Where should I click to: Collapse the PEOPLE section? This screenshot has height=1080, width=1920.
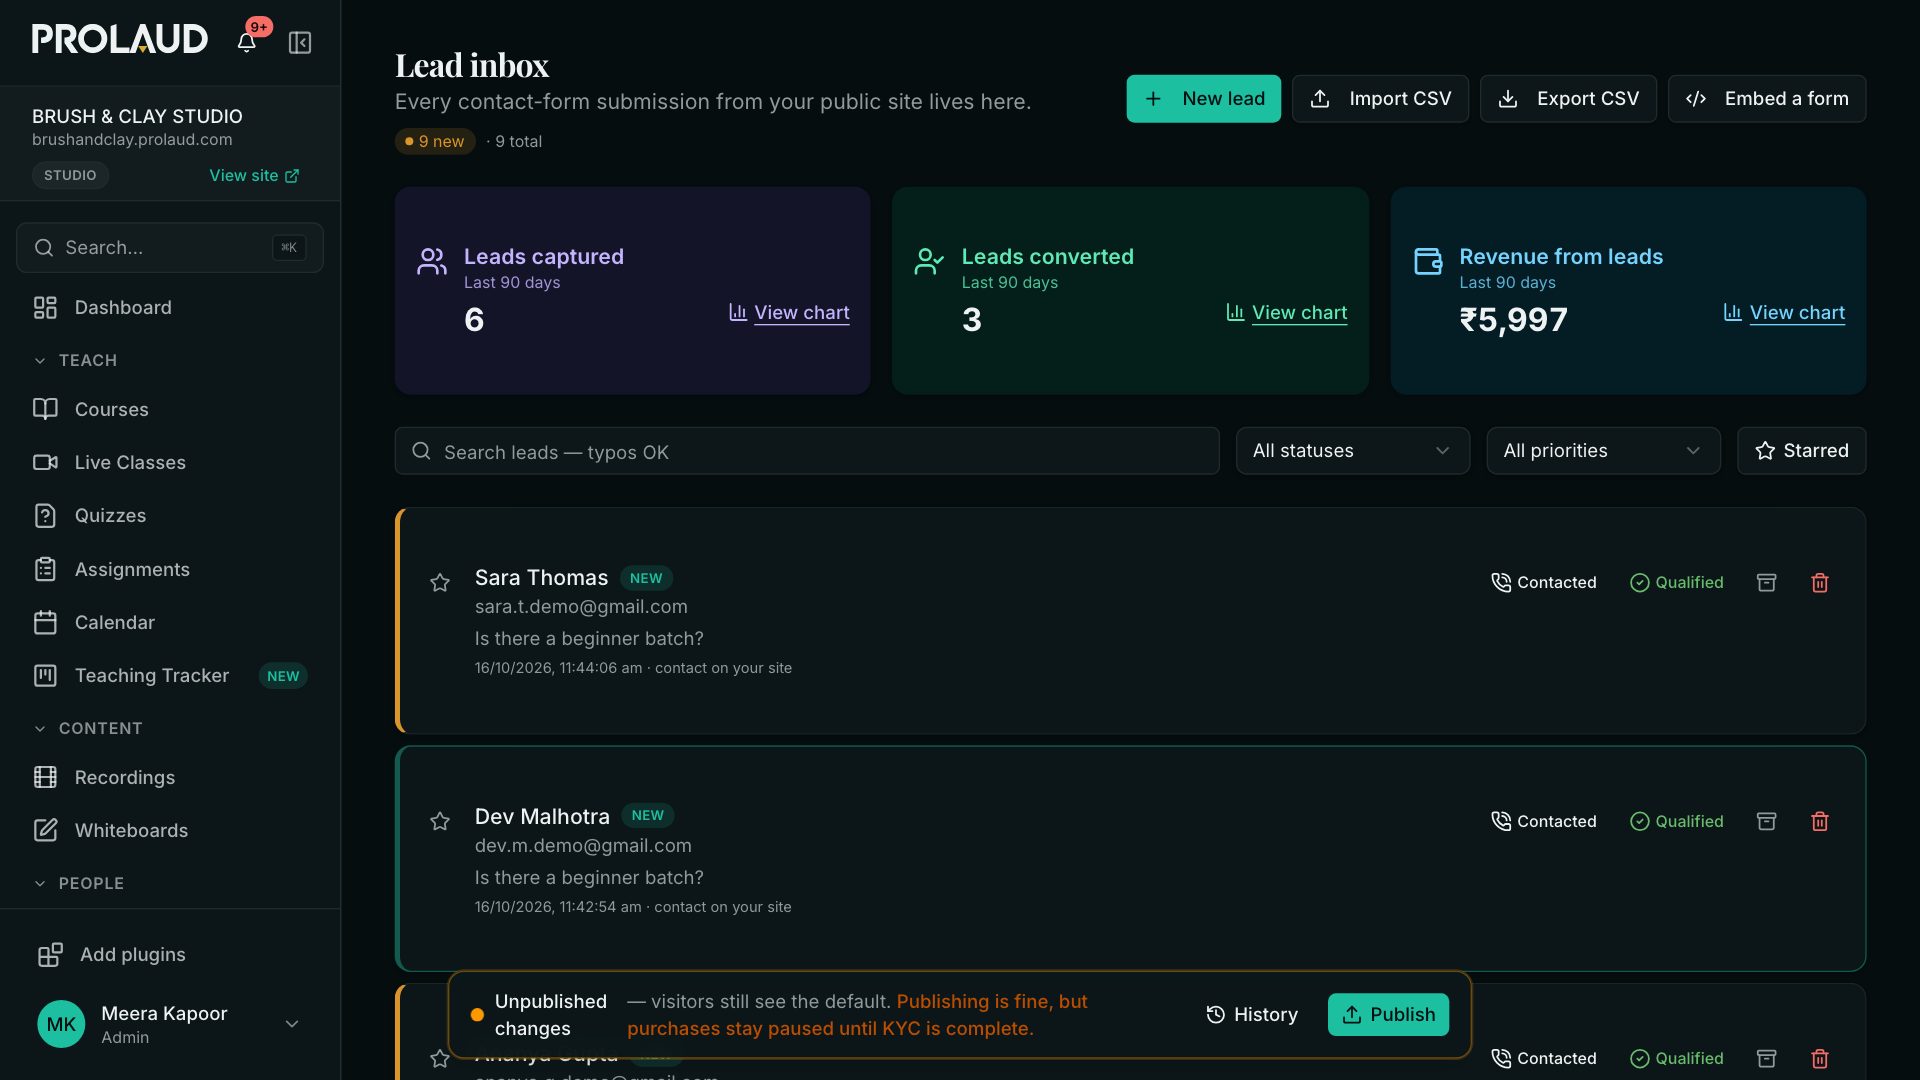click(x=79, y=884)
